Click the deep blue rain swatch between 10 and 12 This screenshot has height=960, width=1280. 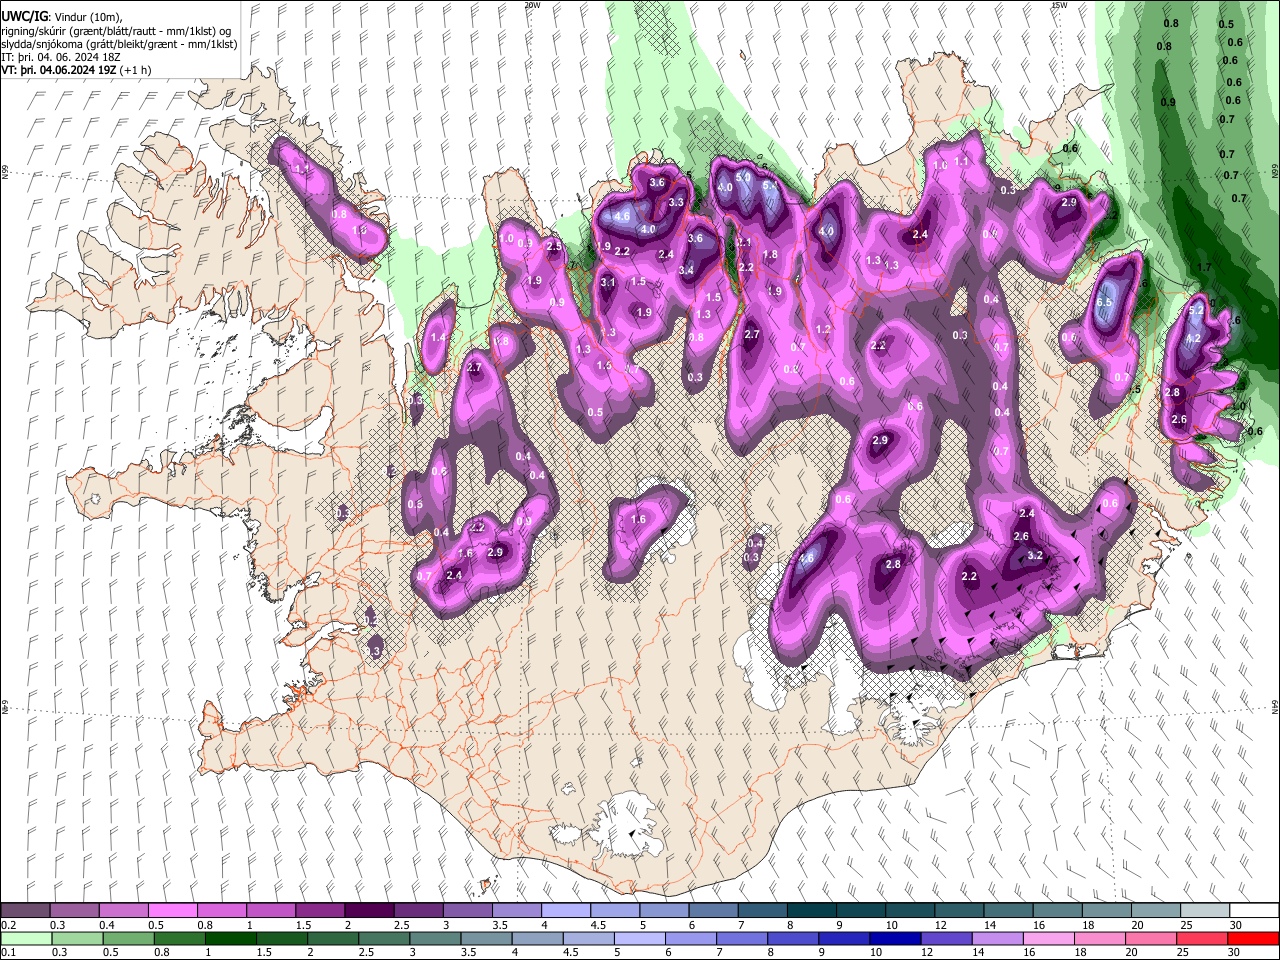point(896,938)
